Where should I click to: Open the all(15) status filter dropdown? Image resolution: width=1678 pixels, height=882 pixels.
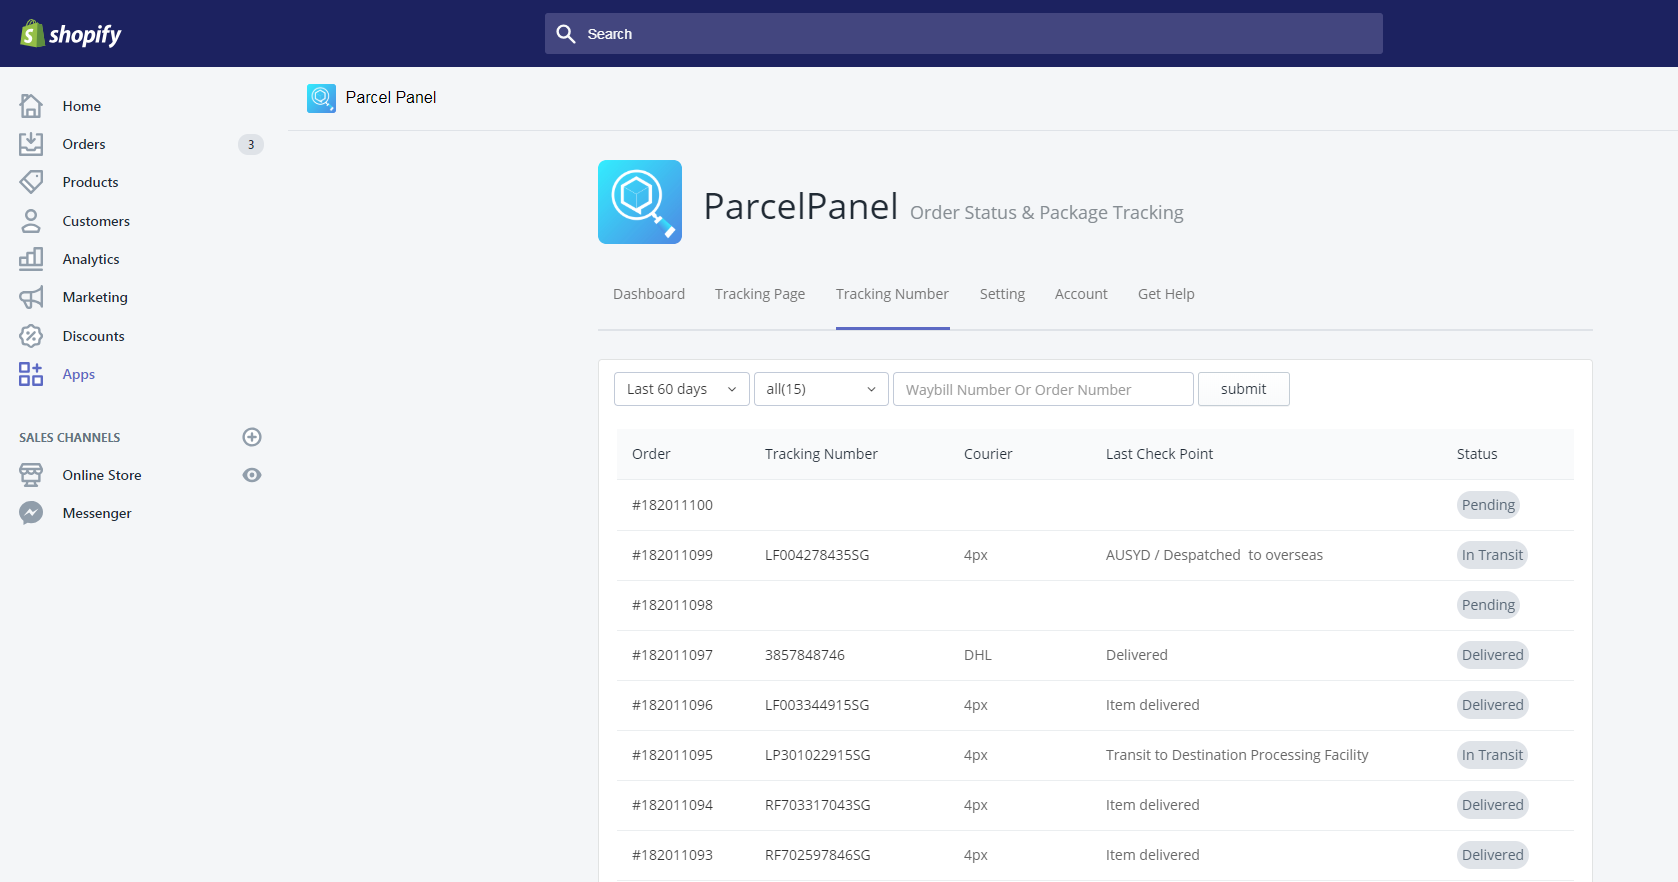821,389
